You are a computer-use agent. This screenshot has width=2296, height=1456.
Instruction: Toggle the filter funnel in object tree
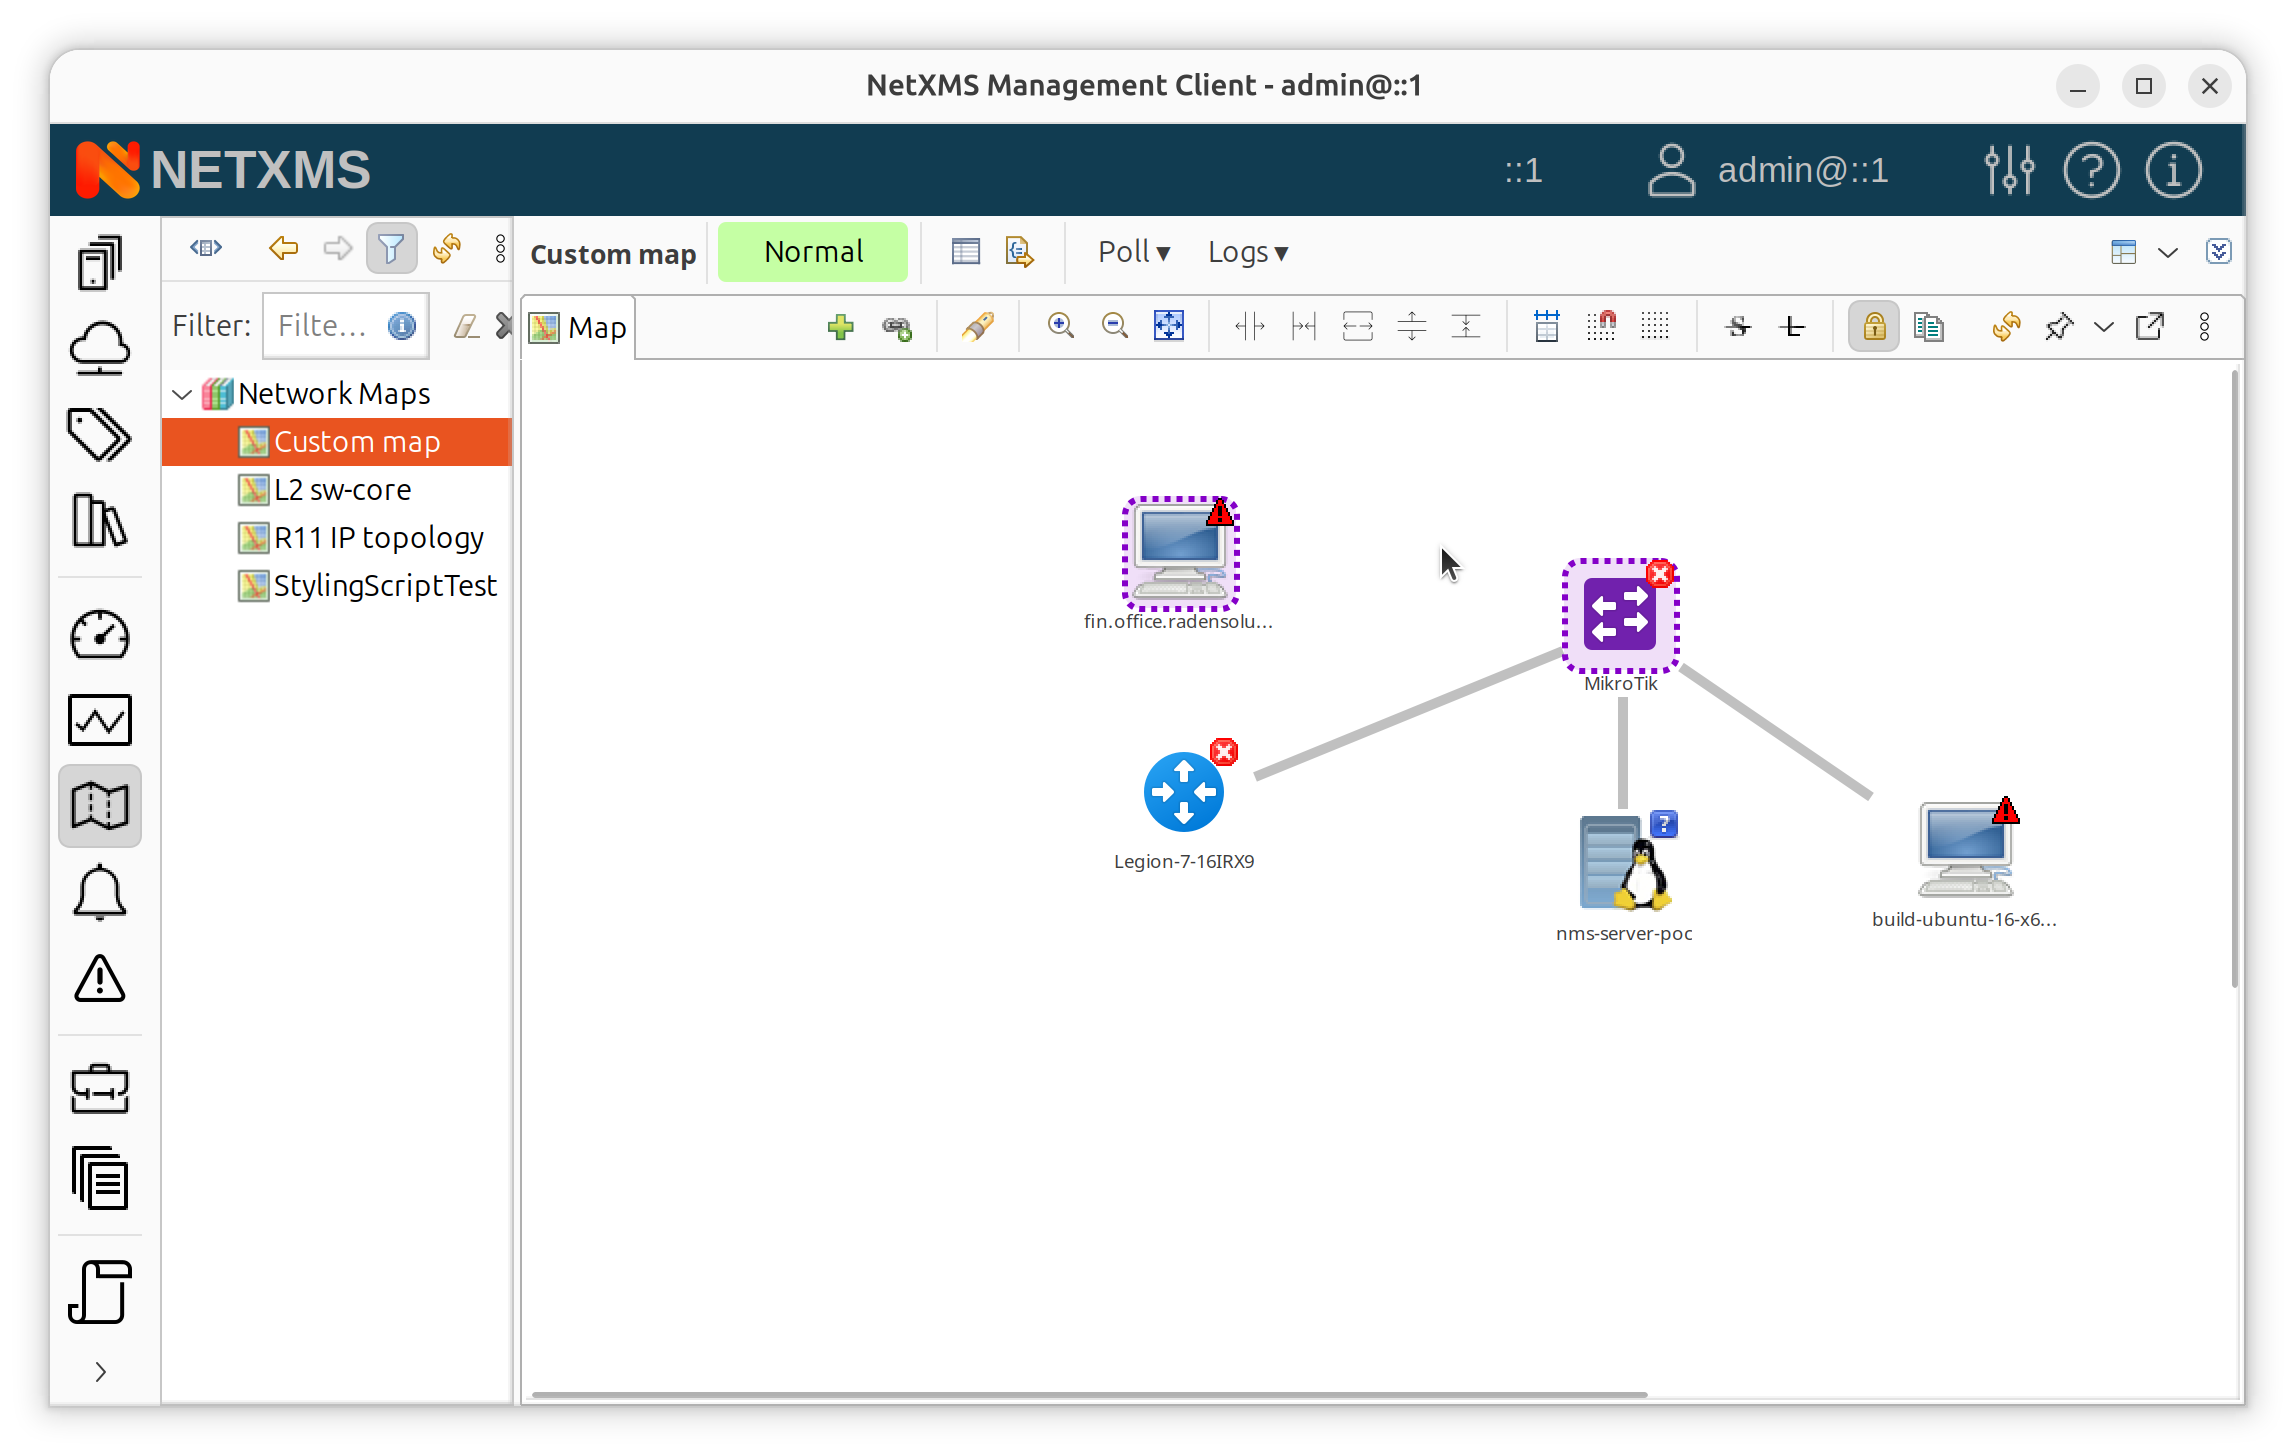(391, 248)
